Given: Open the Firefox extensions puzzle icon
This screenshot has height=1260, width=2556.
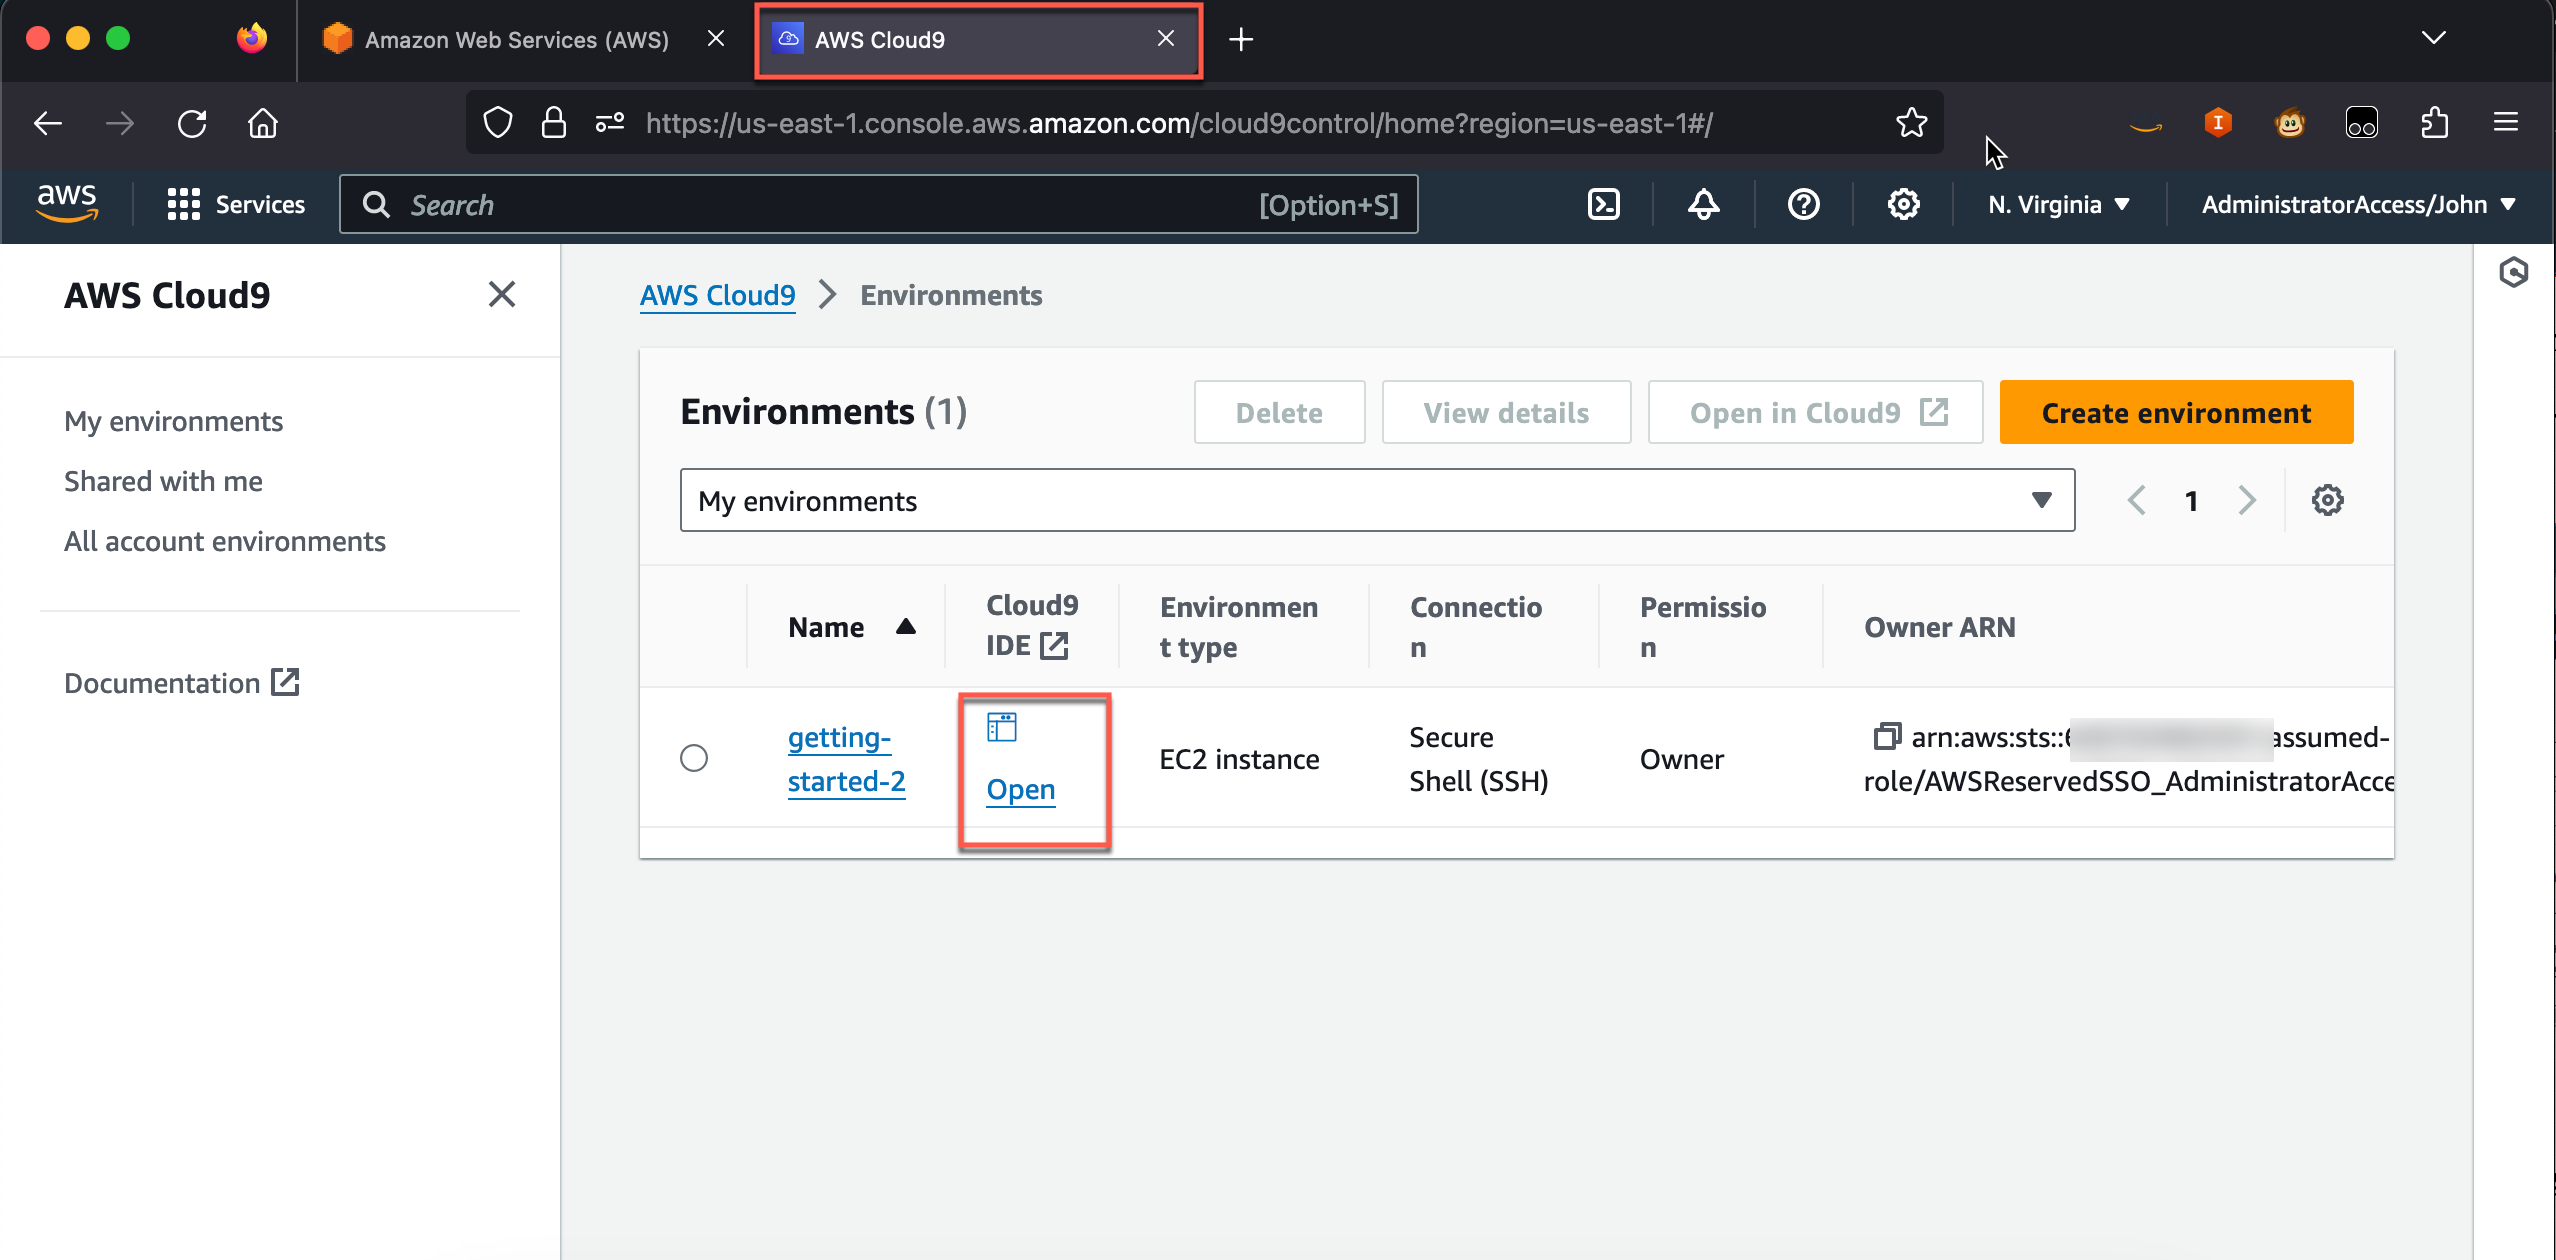Looking at the screenshot, I should pyautogui.click(x=2434, y=123).
